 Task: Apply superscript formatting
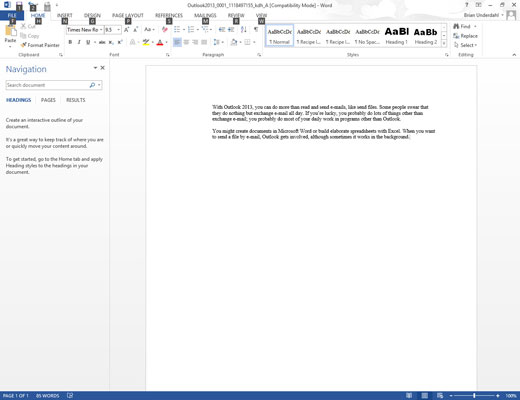pyautogui.click(x=120, y=42)
